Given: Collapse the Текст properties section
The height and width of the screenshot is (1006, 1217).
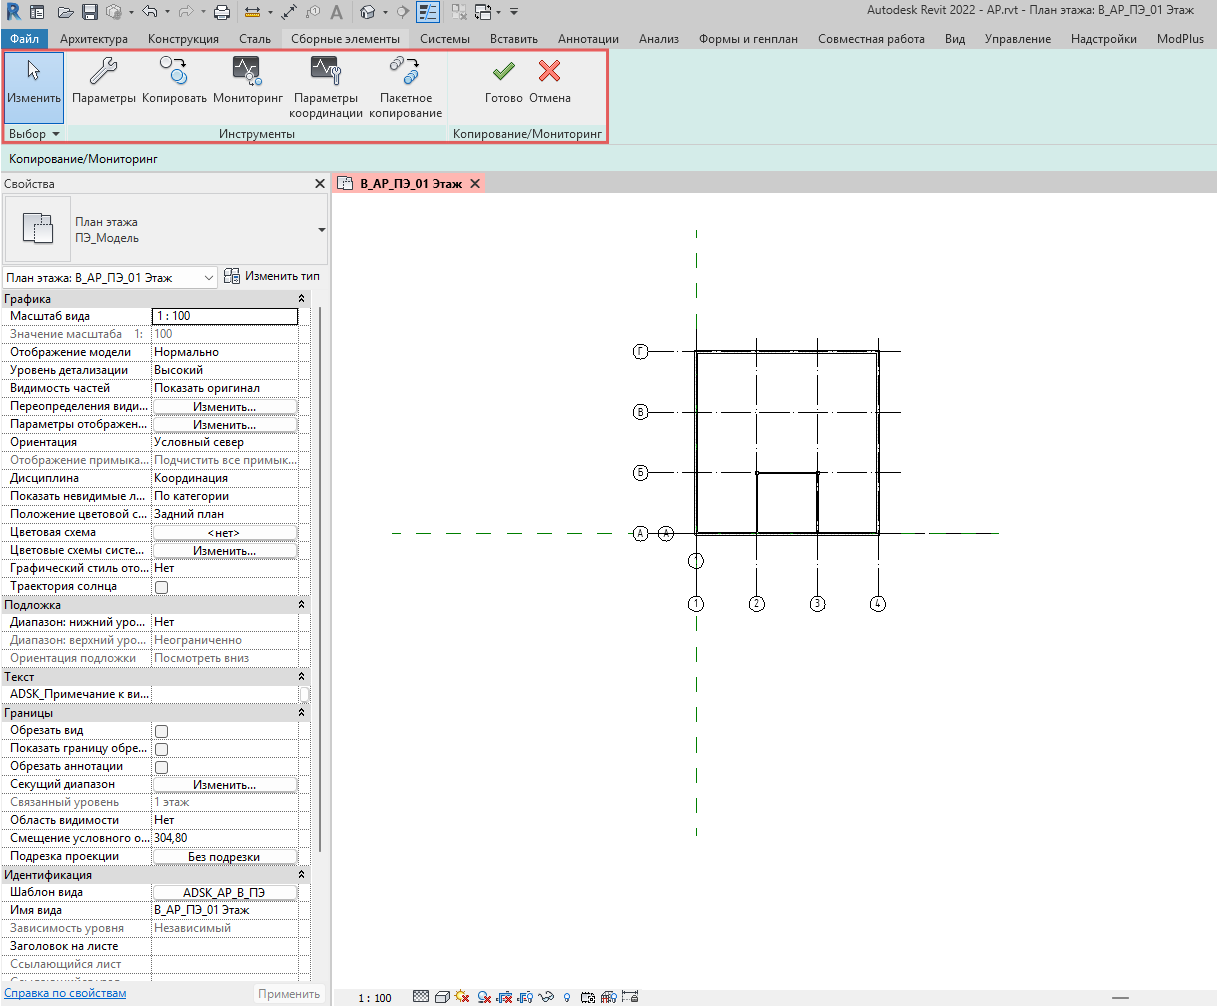Looking at the screenshot, I should coord(302,677).
